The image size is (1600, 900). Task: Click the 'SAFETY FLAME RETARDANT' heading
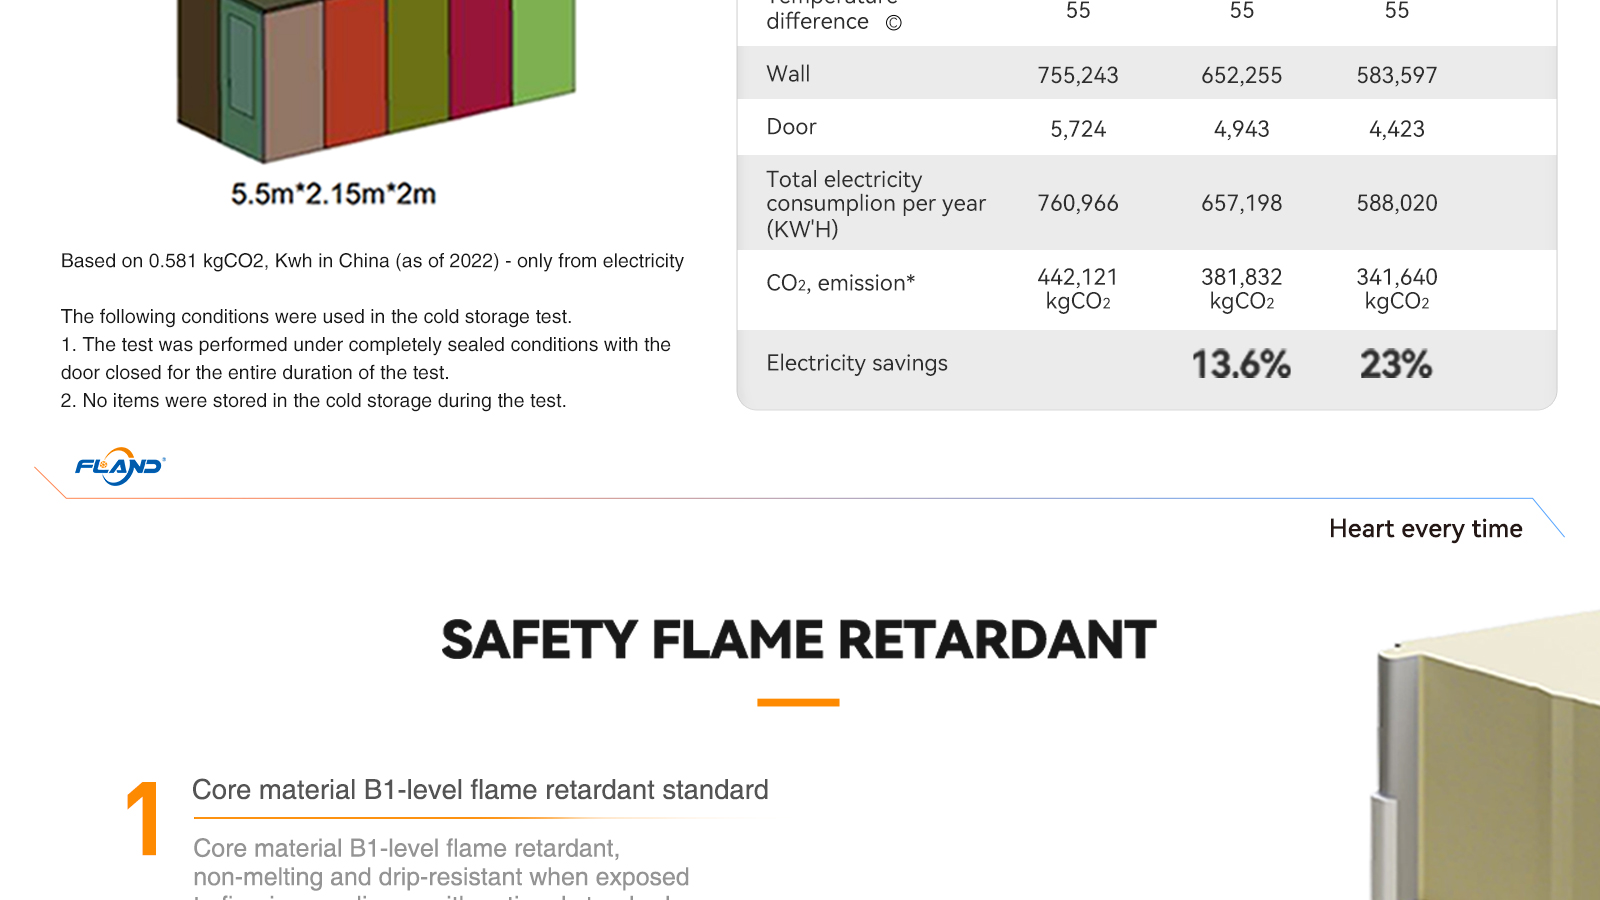798,640
